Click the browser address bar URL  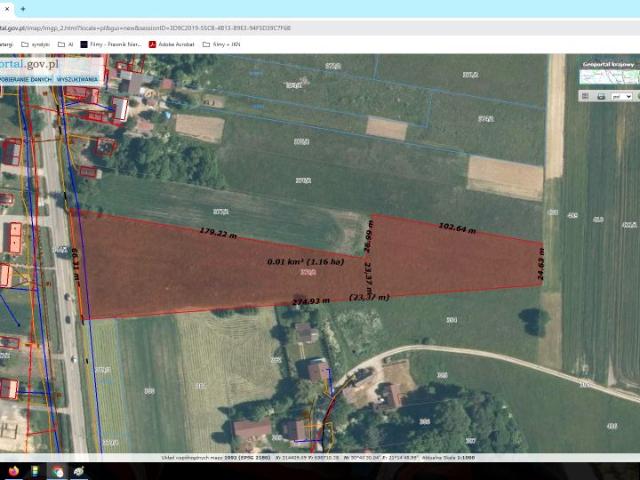[145, 28]
